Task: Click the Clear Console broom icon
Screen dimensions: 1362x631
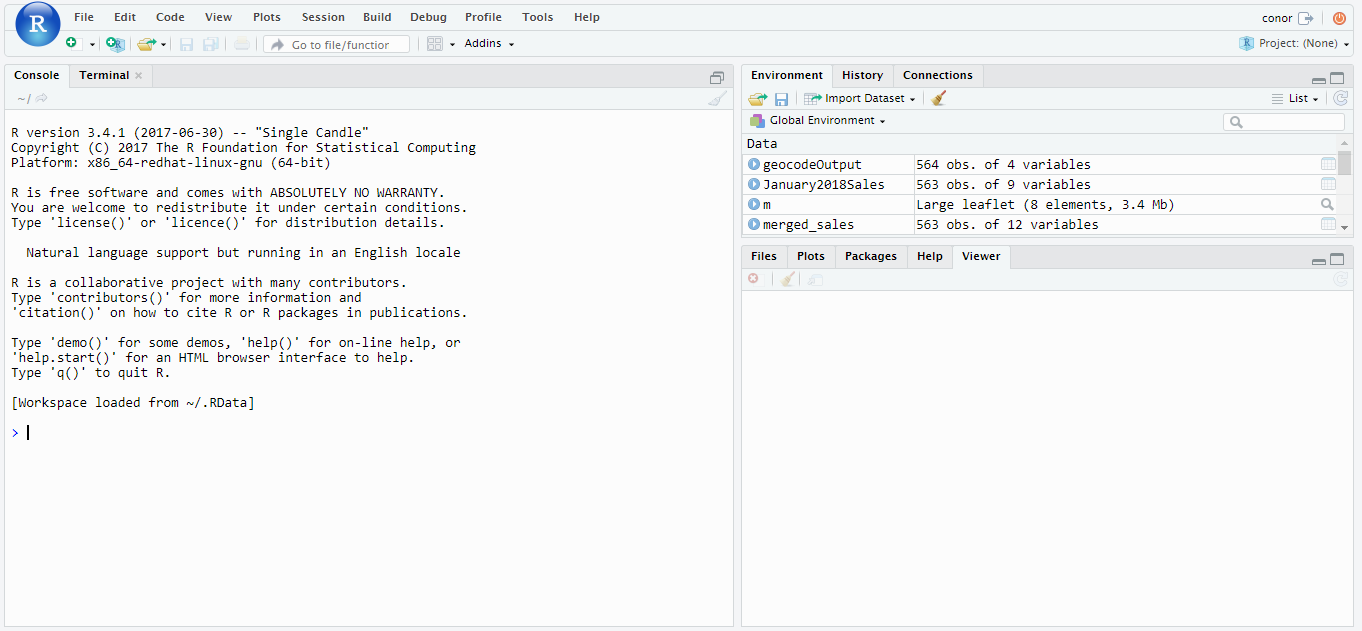Action: [717, 98]
